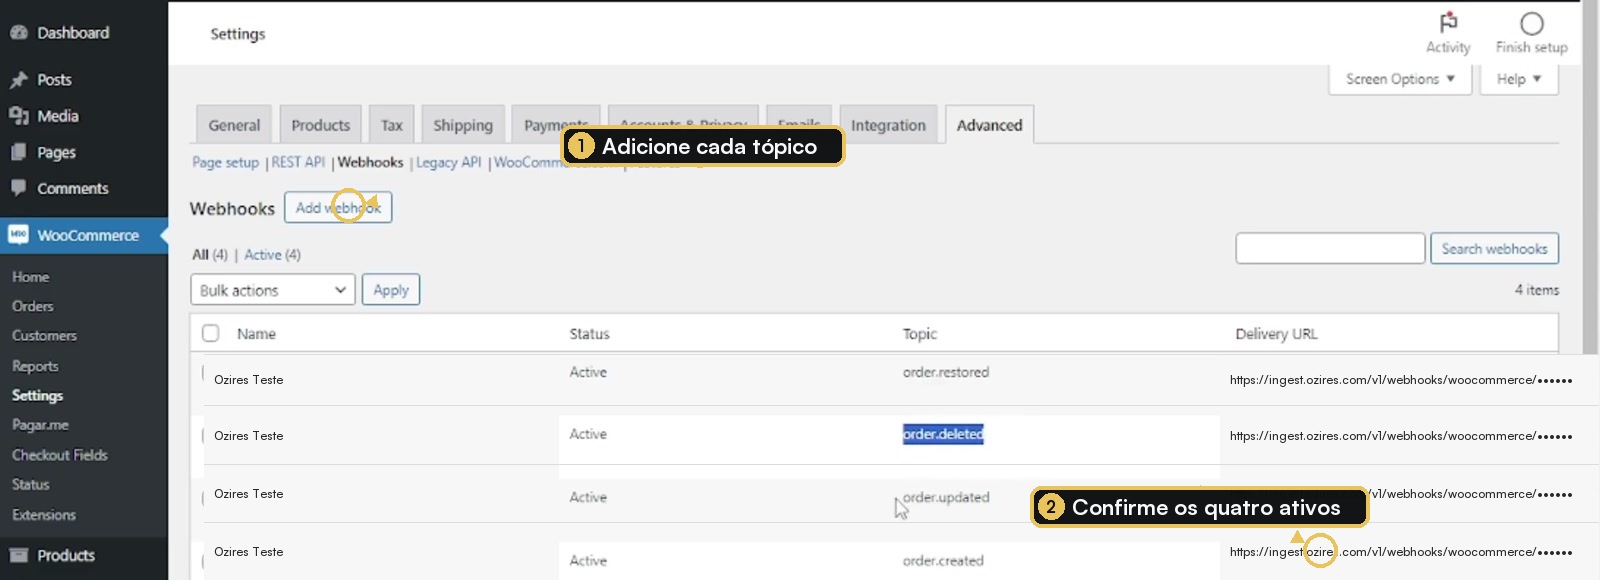1600x580 pixels.
Task: Click the order.updated topic cell
Action: tap(946, 497)
